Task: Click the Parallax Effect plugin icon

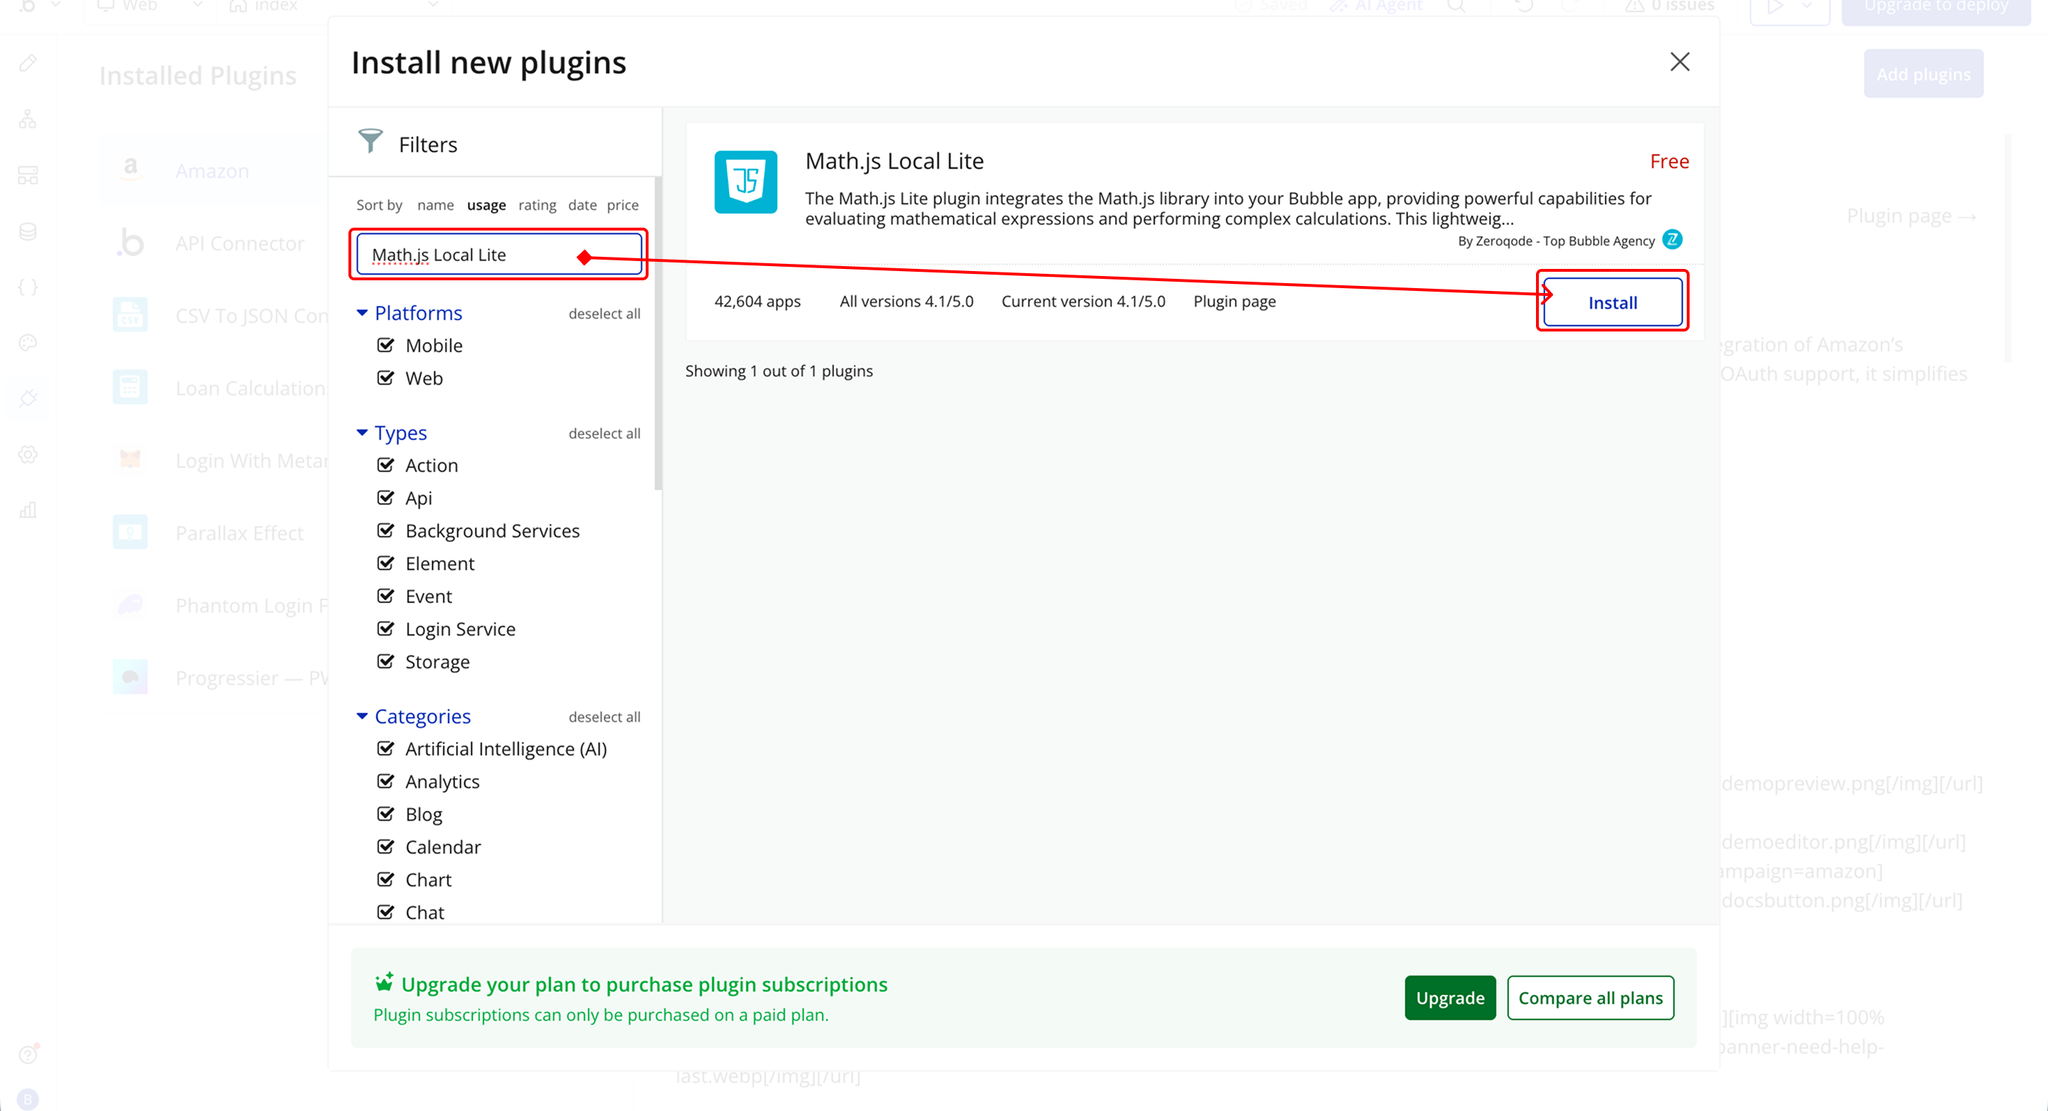Action: 130,533
